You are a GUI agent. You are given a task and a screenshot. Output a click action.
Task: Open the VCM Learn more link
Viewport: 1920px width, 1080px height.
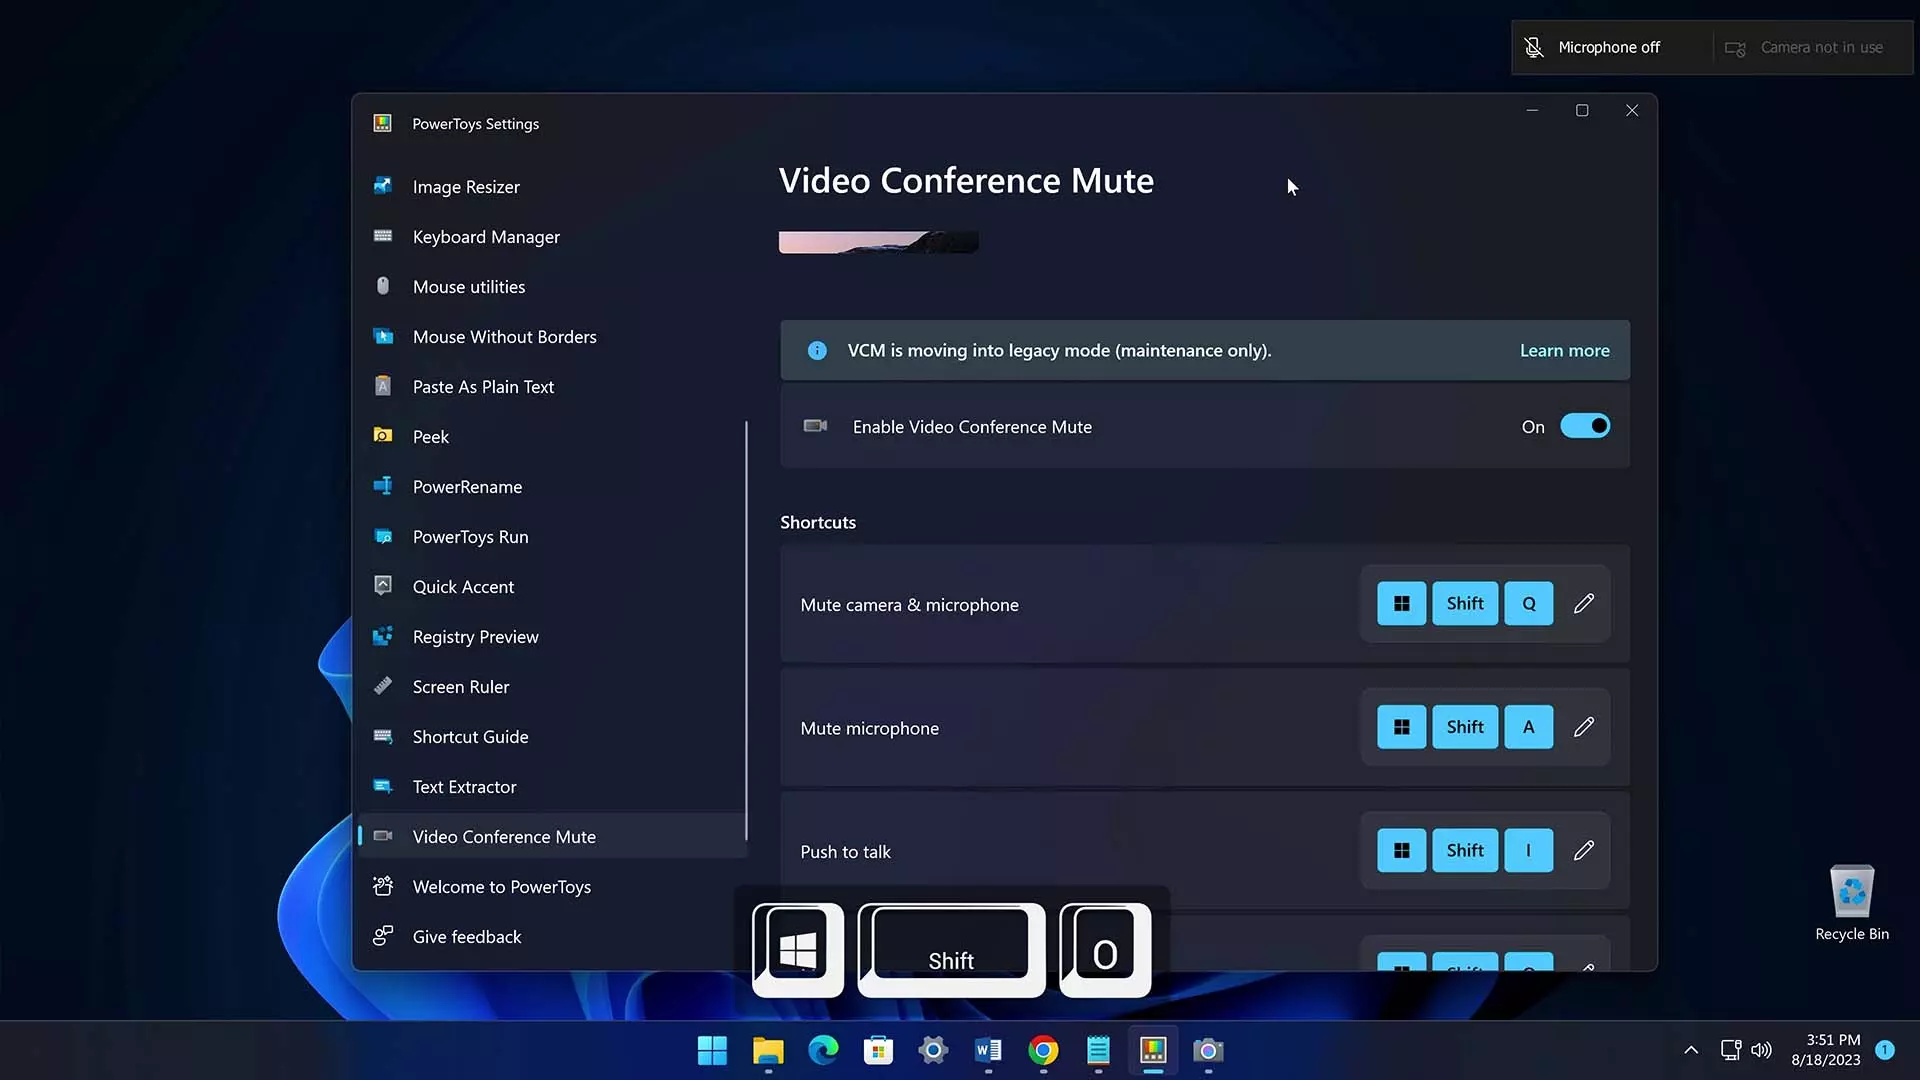click(x=1564, y=351)
